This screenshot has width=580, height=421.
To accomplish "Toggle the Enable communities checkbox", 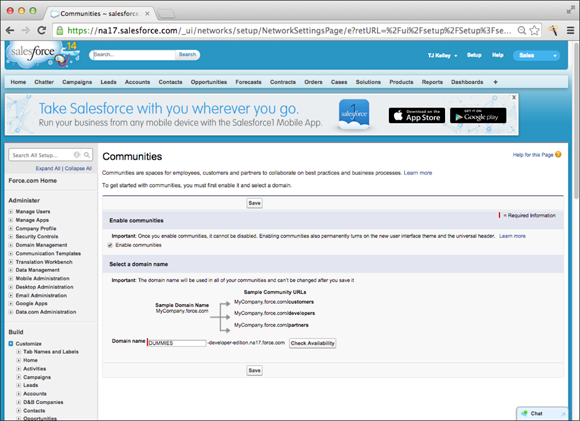I will 110,245.
